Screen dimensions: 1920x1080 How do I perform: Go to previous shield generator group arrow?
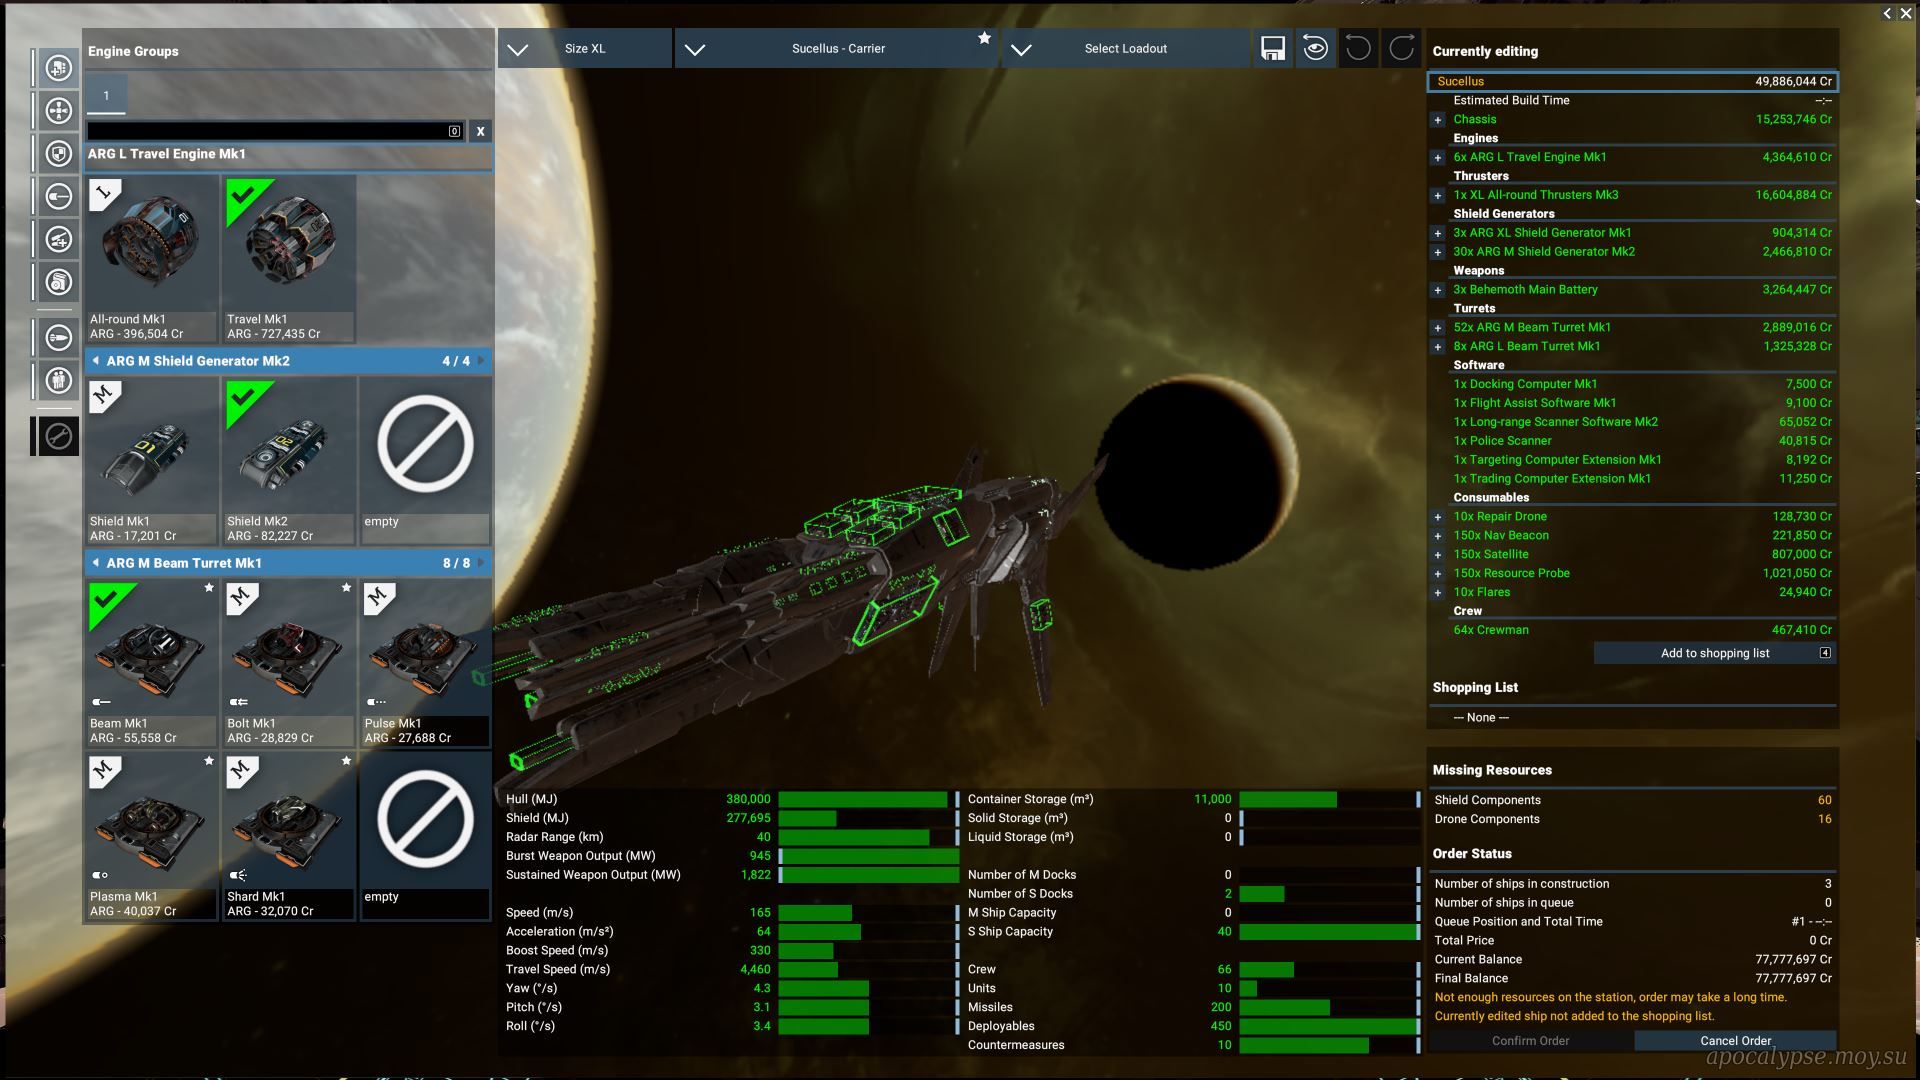coord(96,361)
